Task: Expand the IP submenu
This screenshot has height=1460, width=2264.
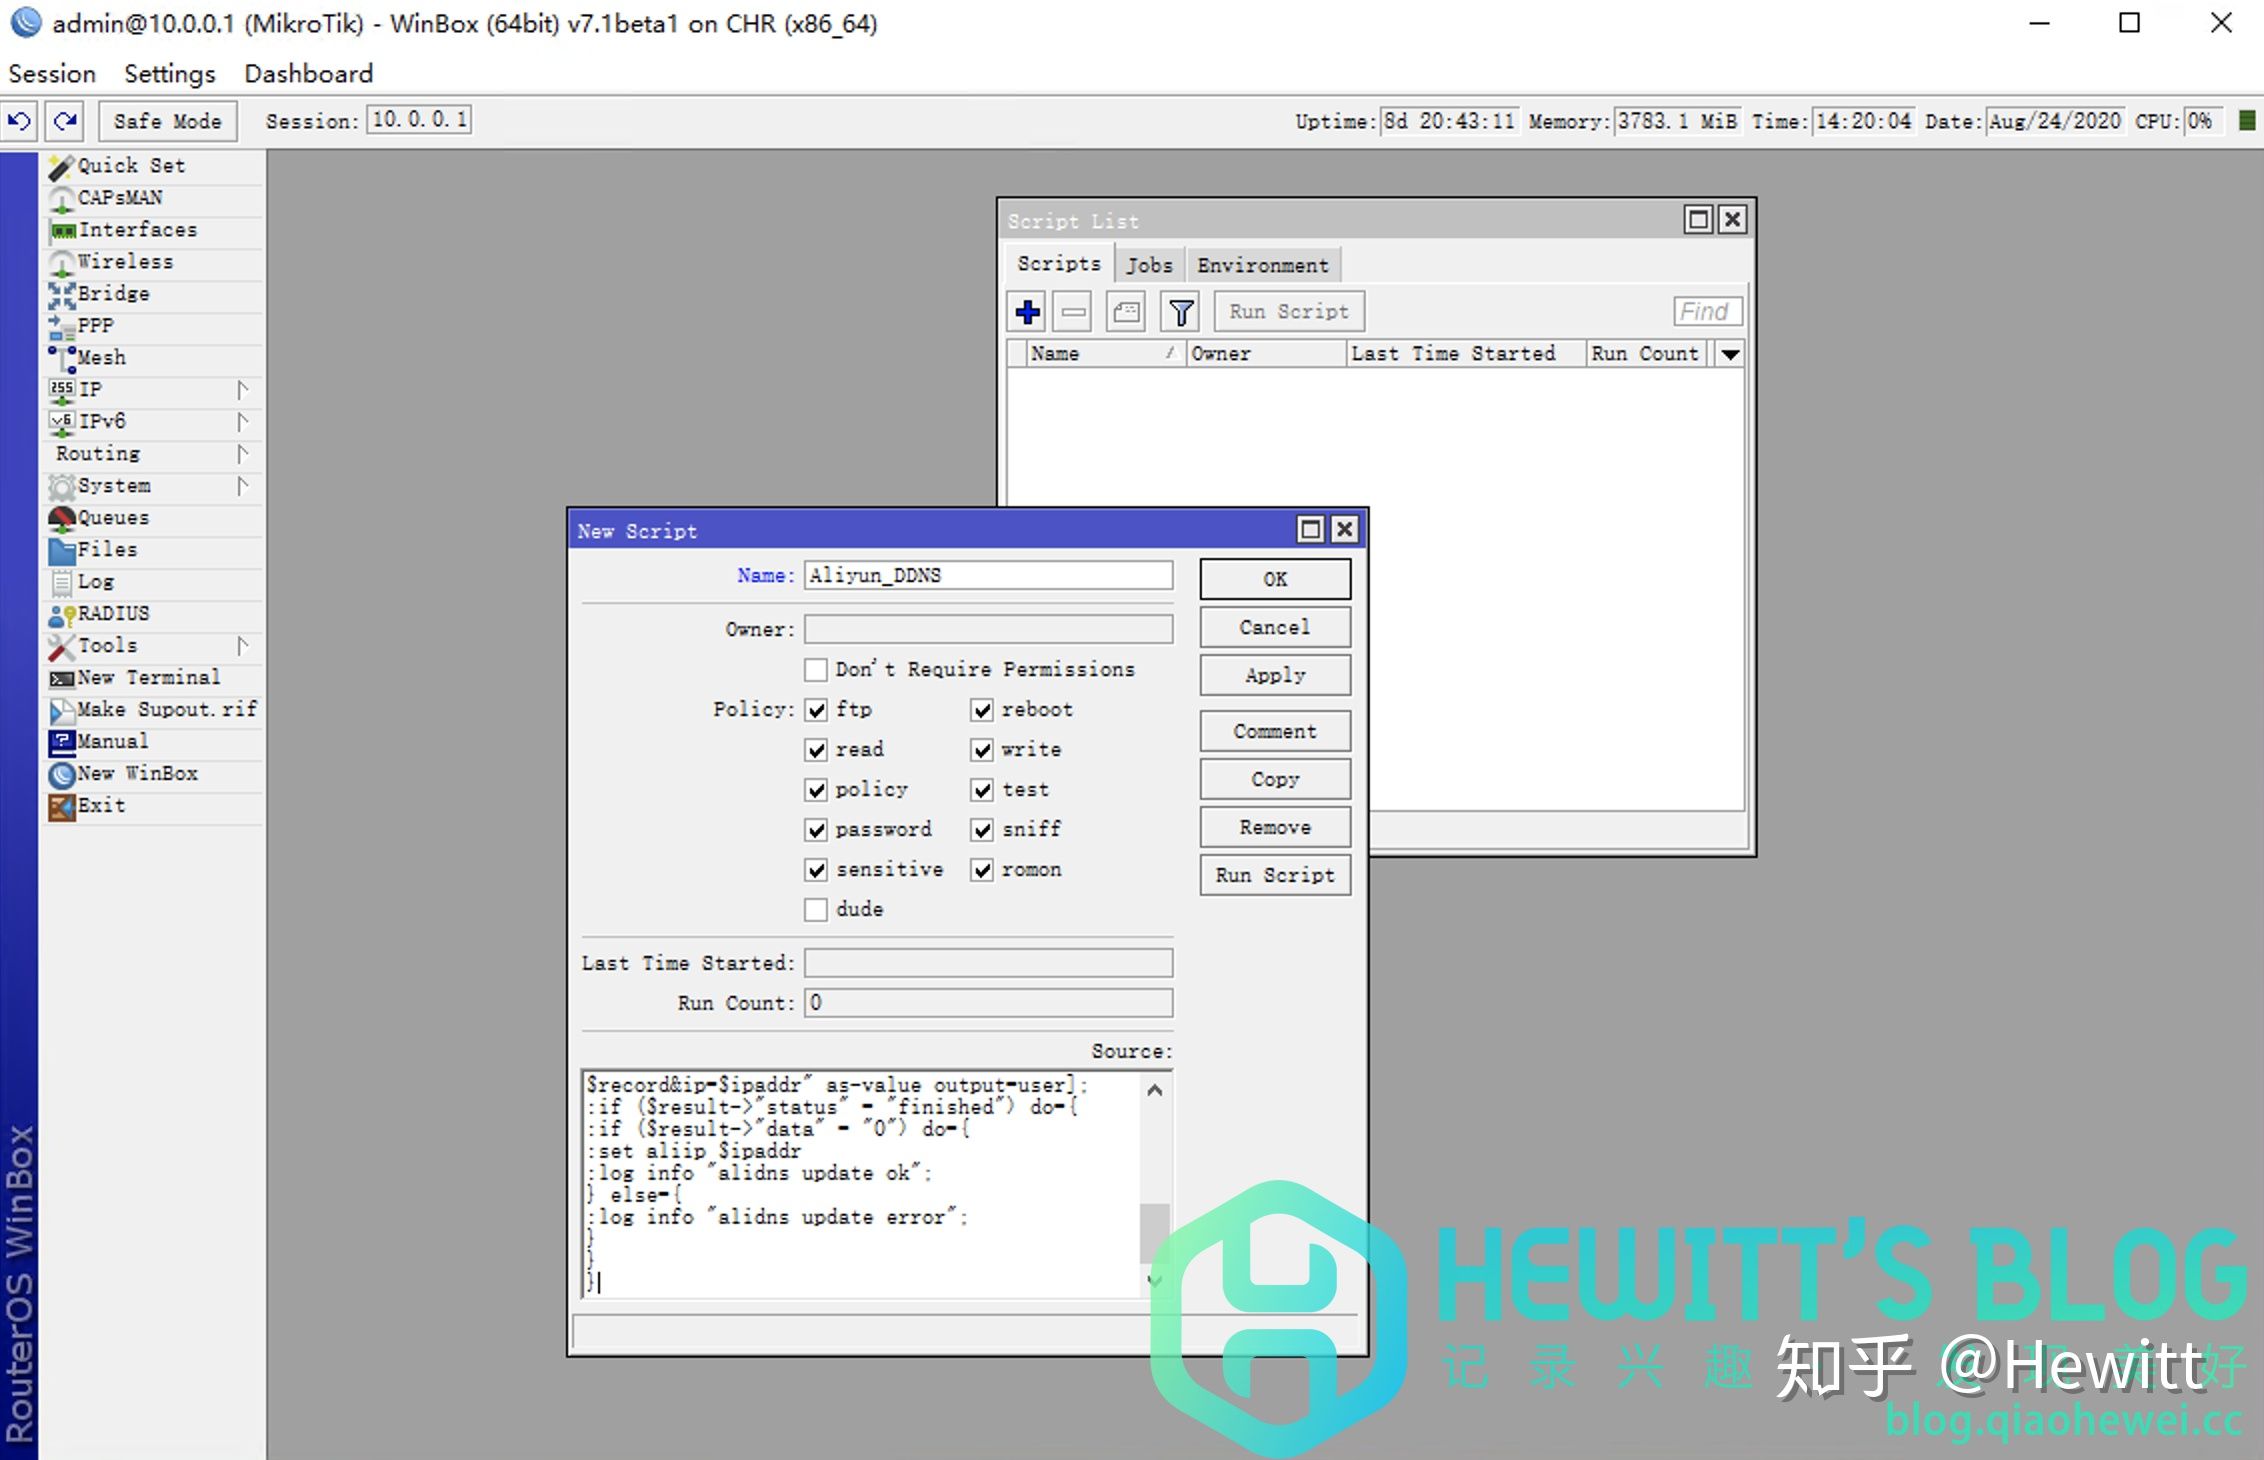Action: [242, 390]
